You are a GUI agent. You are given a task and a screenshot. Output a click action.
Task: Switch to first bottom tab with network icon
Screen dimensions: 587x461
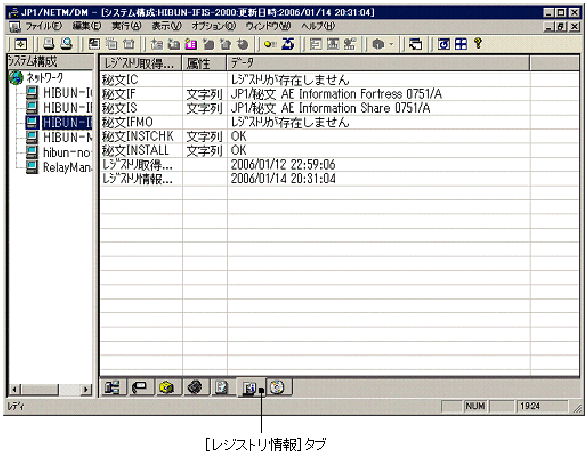112,387
